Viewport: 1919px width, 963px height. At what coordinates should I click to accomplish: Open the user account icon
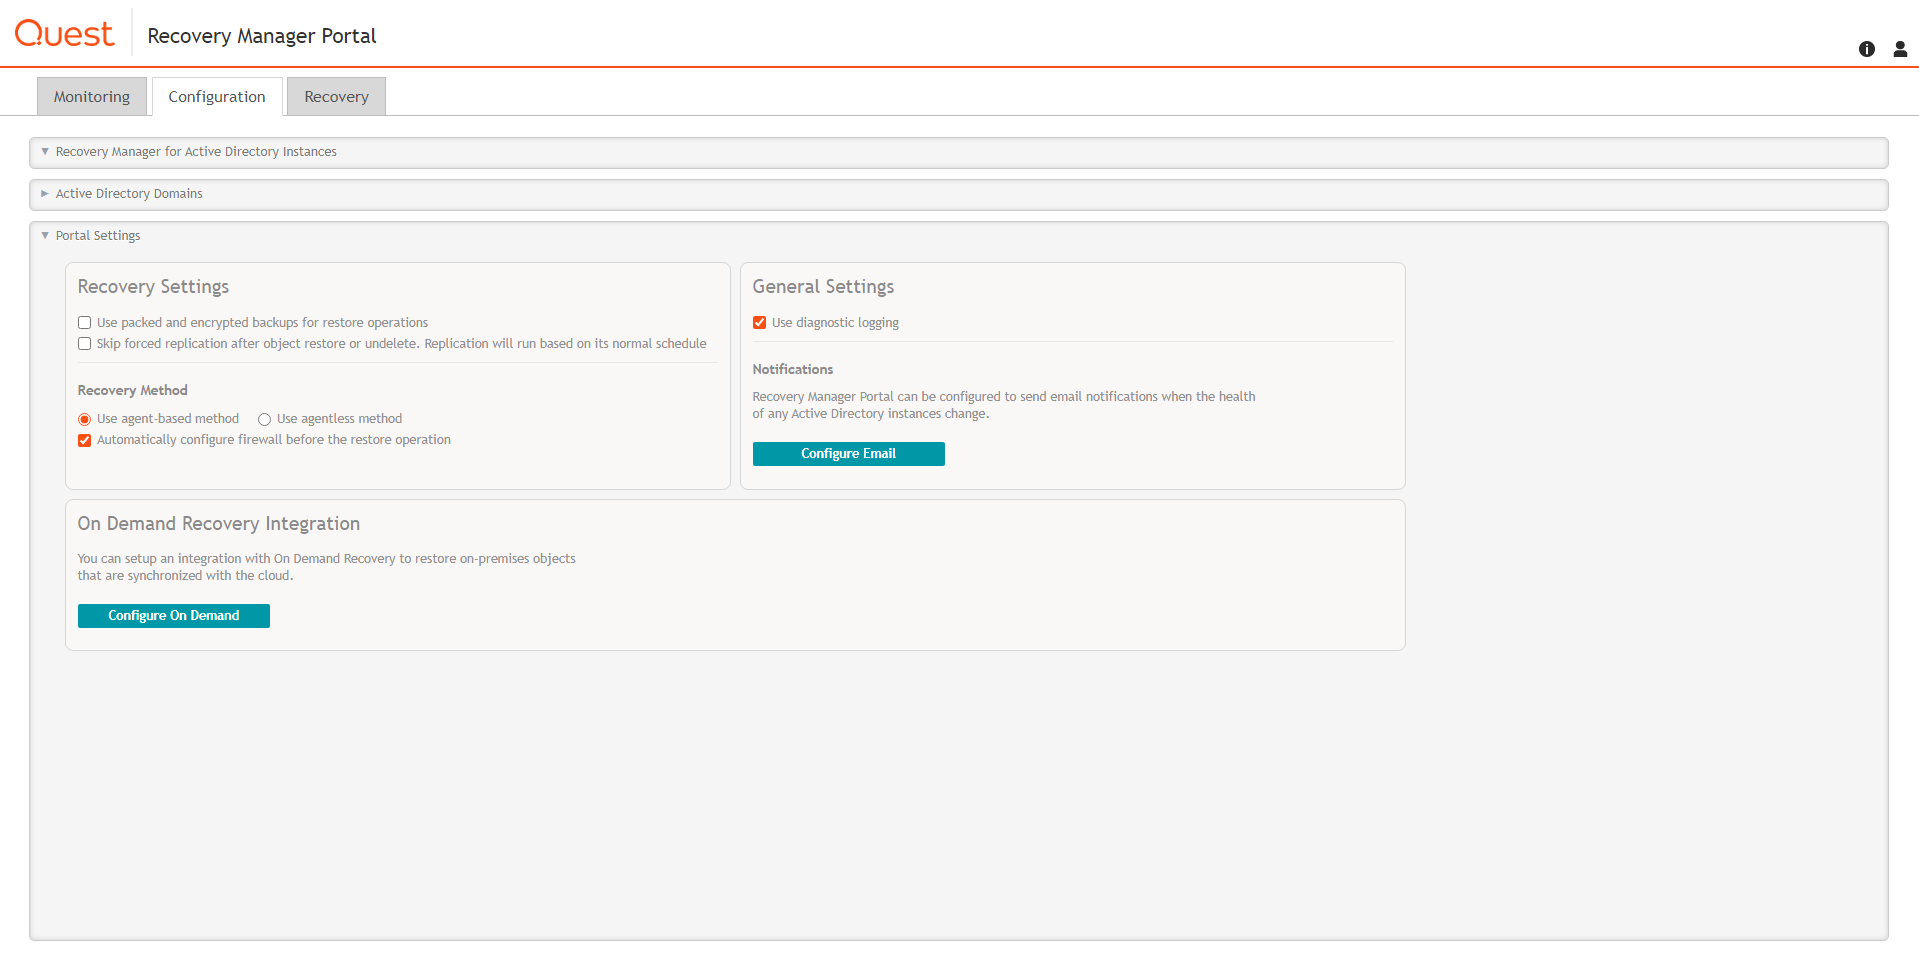tap(1900, 49)
